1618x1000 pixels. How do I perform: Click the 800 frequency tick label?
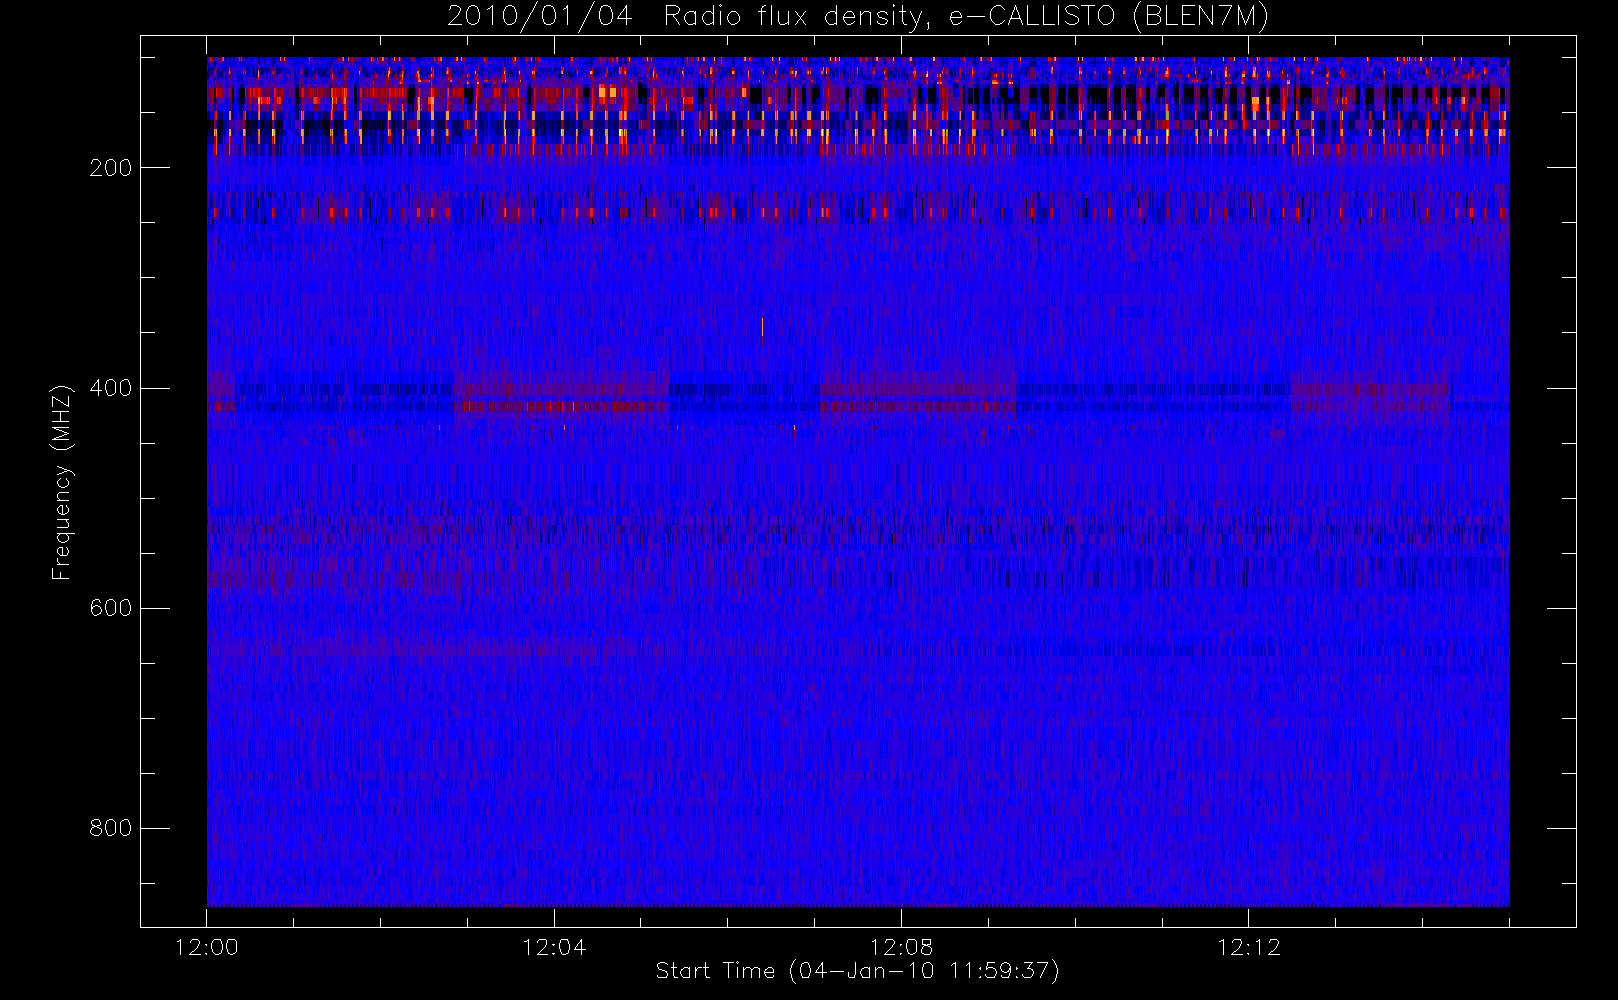[x=110, y=828]
